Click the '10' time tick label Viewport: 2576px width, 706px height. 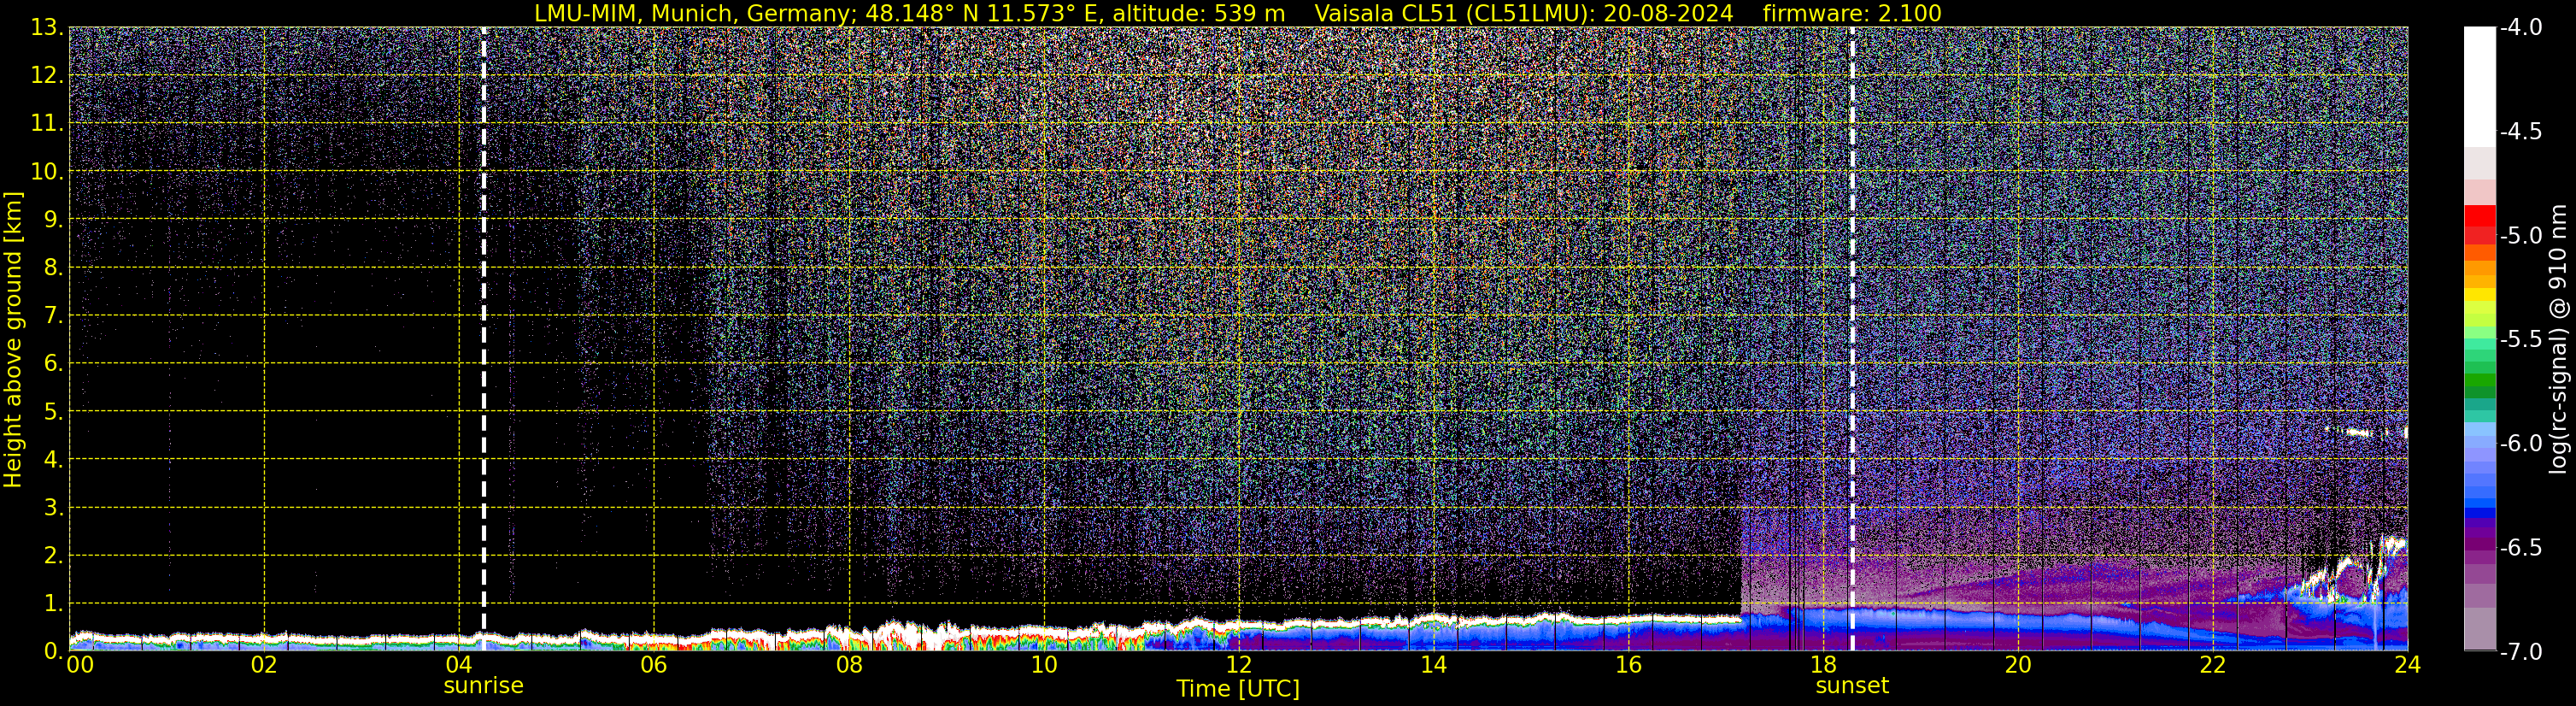click(1044, 665)
